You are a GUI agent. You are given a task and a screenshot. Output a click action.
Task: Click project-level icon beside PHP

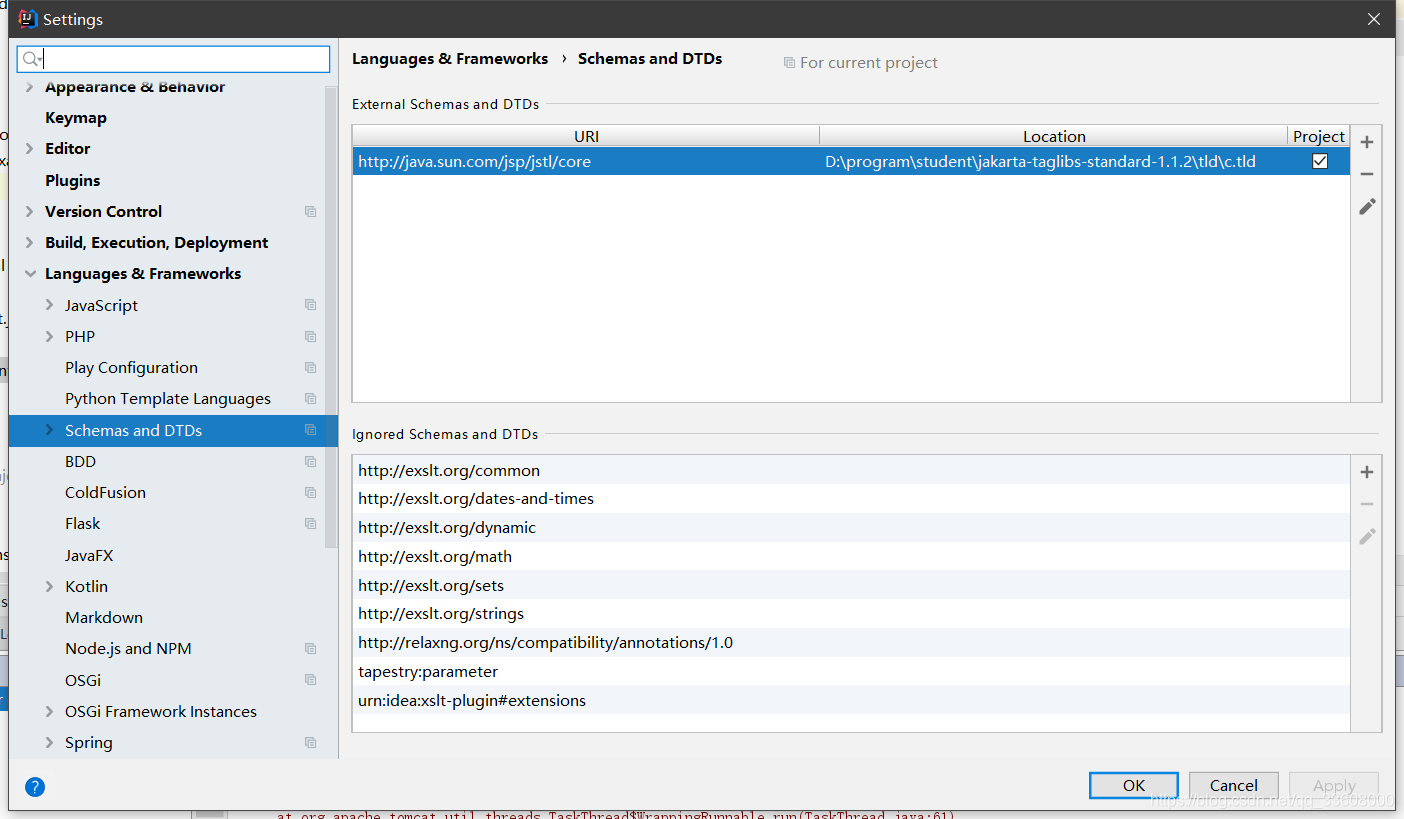coord(311,337)
